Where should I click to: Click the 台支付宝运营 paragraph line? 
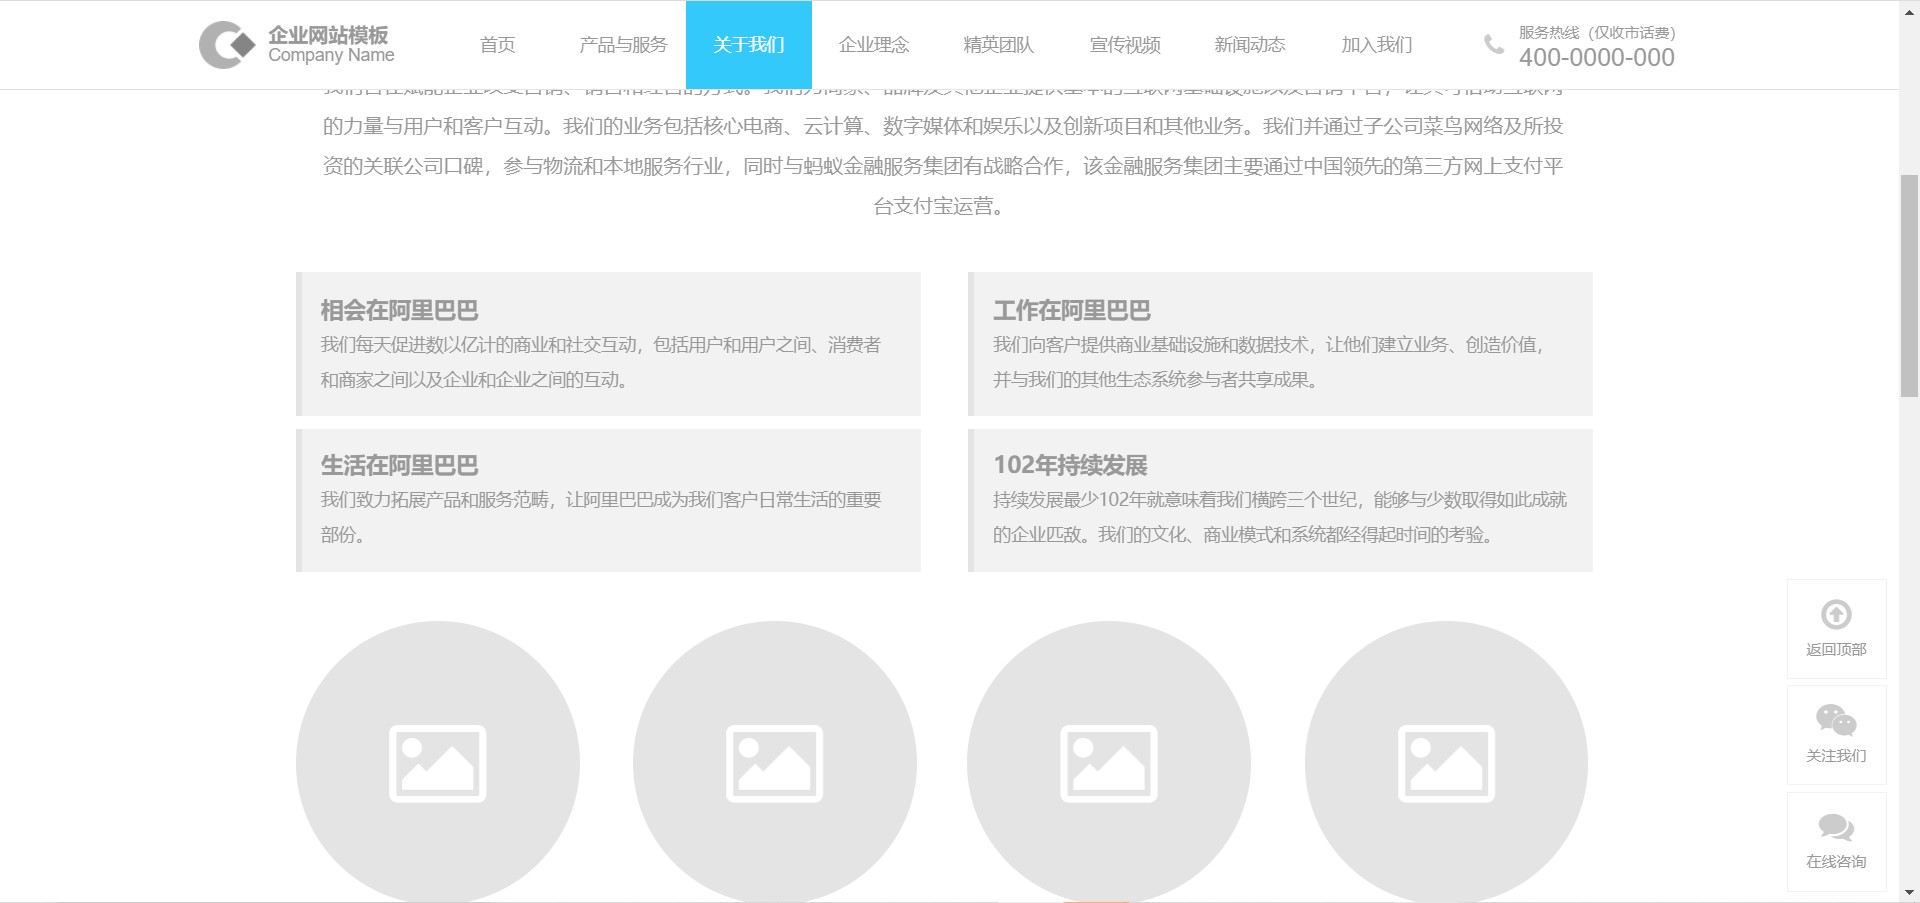(939, 206)
